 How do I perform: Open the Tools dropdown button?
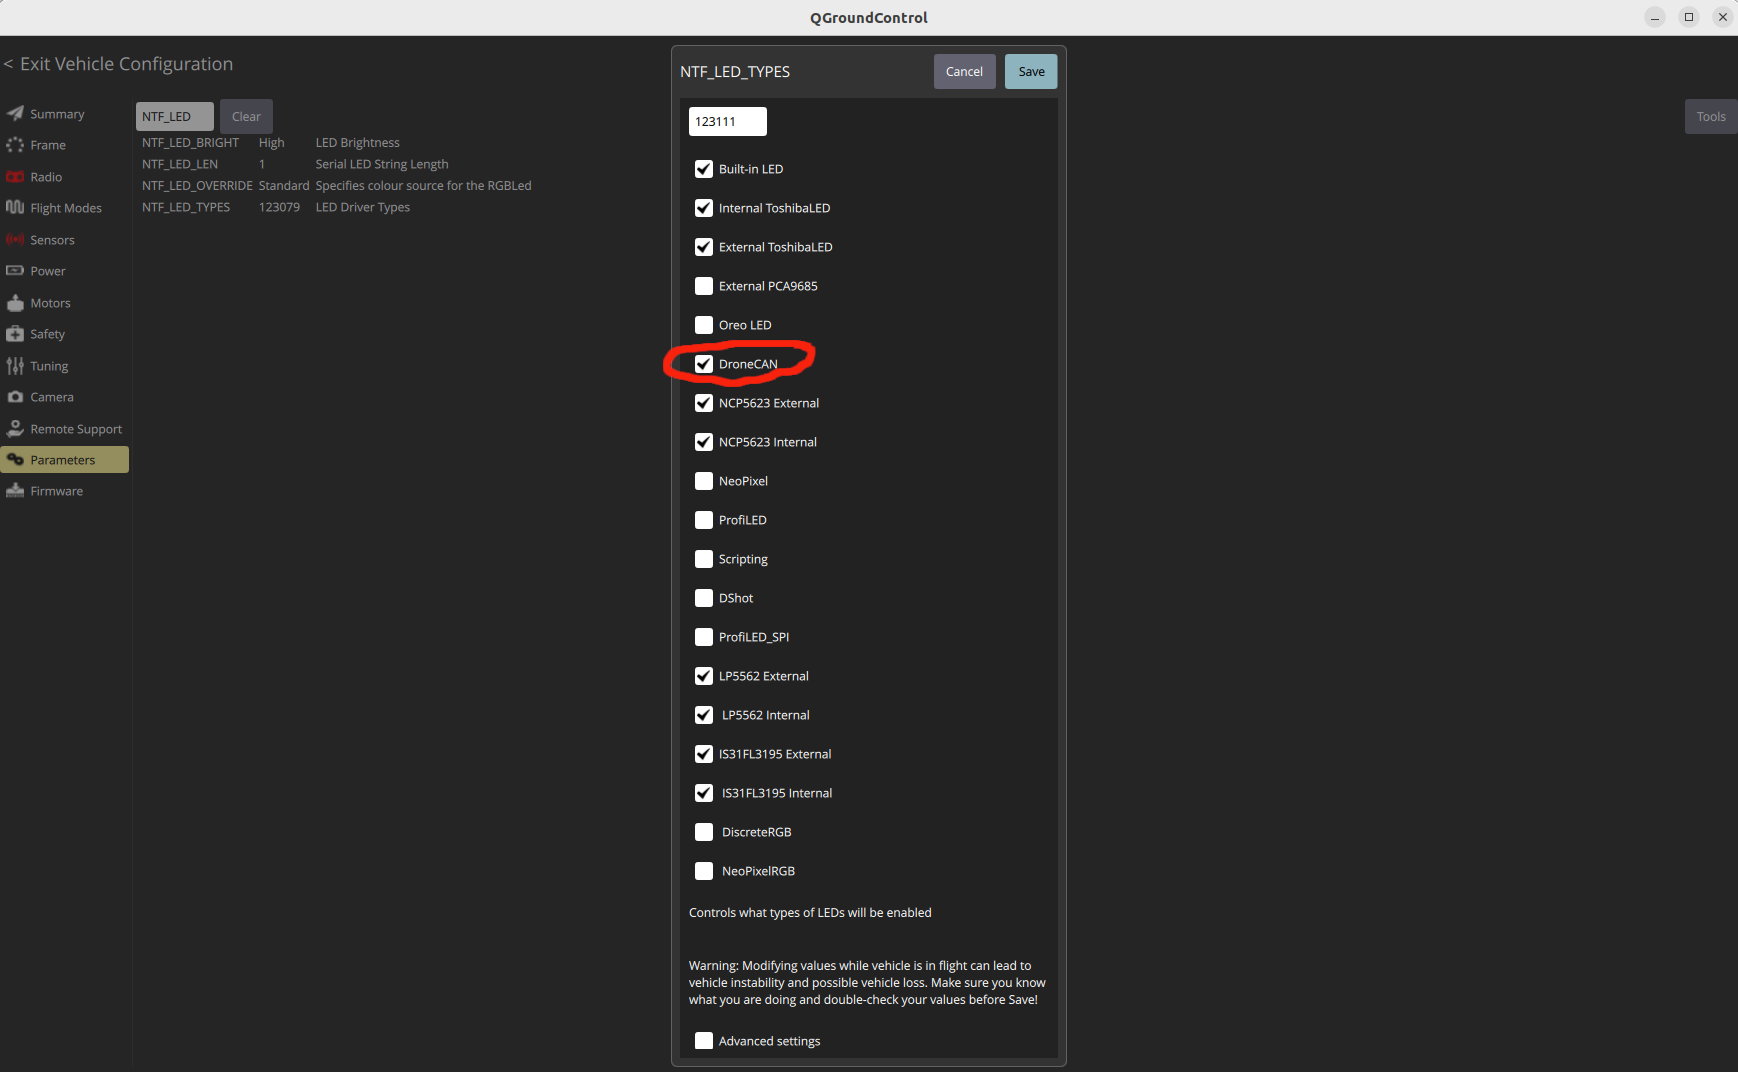[x=1710, y=117]
